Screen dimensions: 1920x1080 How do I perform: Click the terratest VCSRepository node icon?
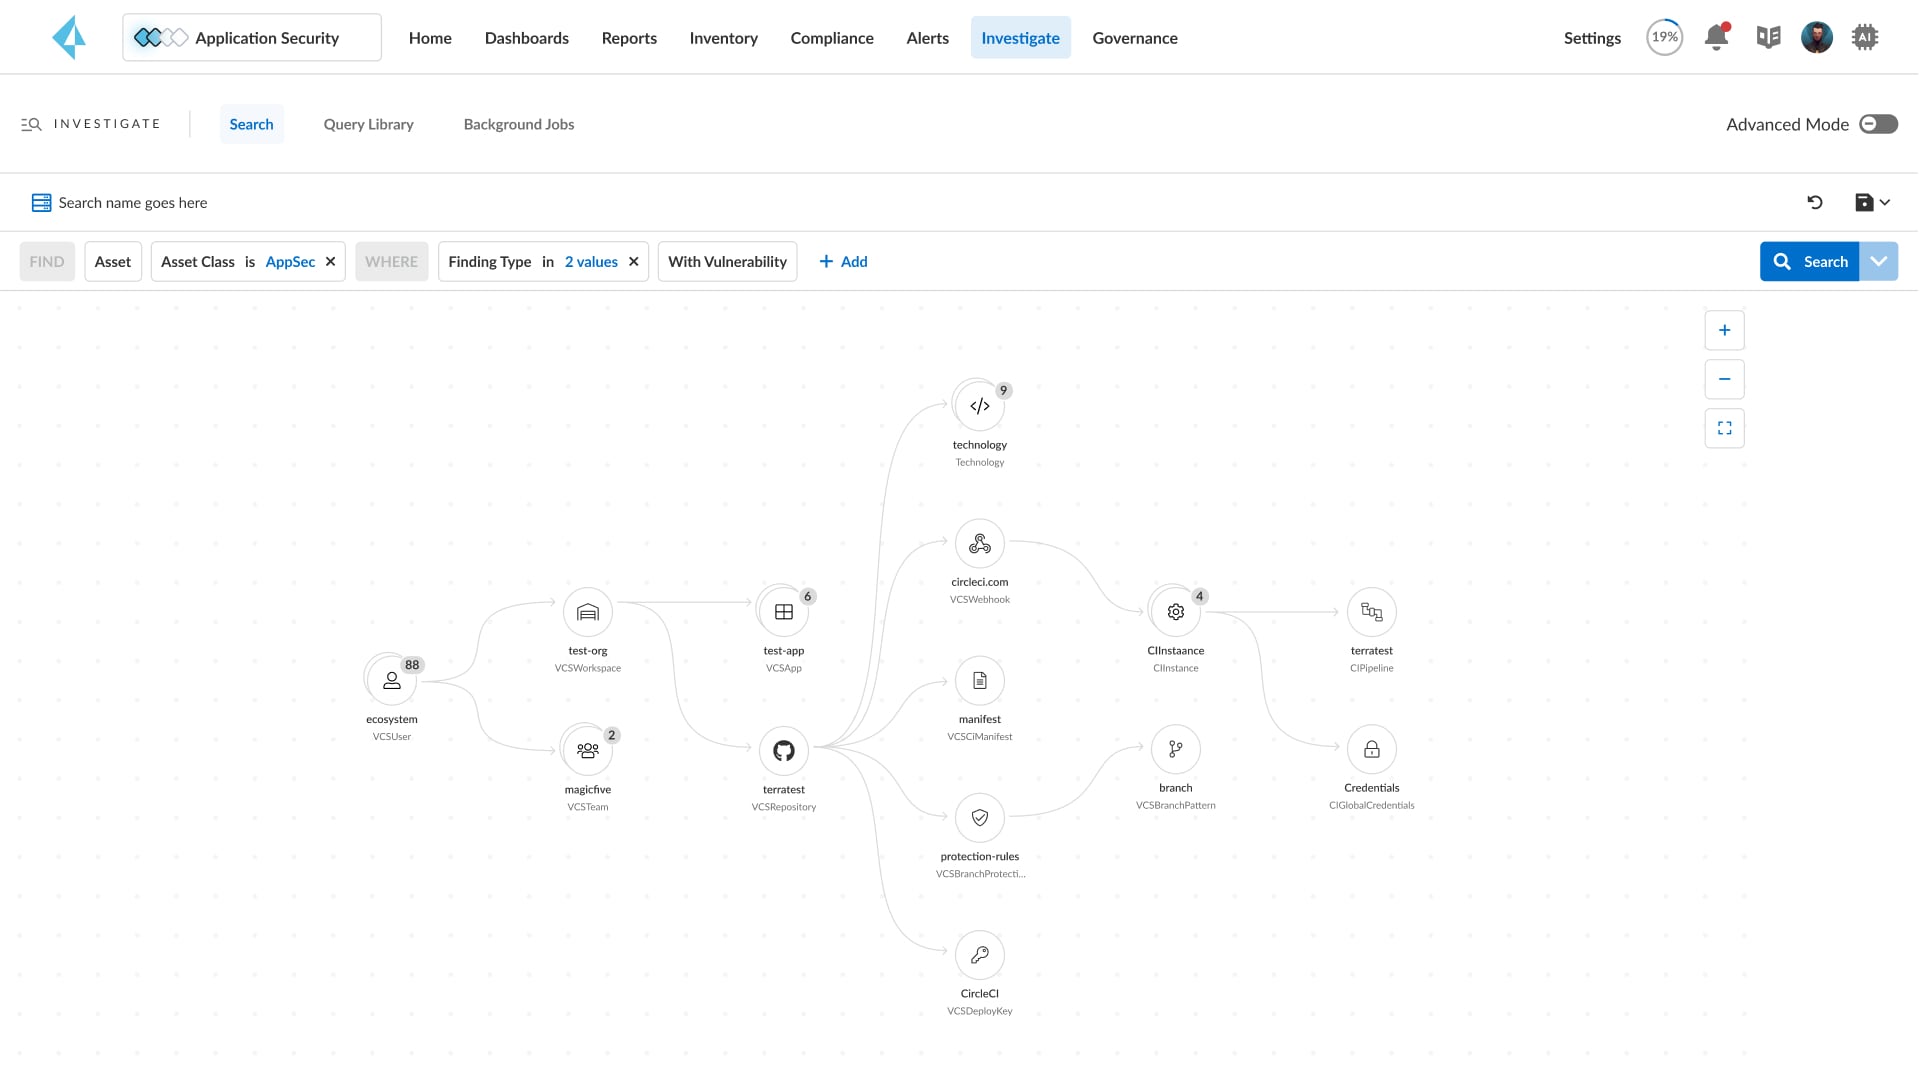click(x=783, y=749)
